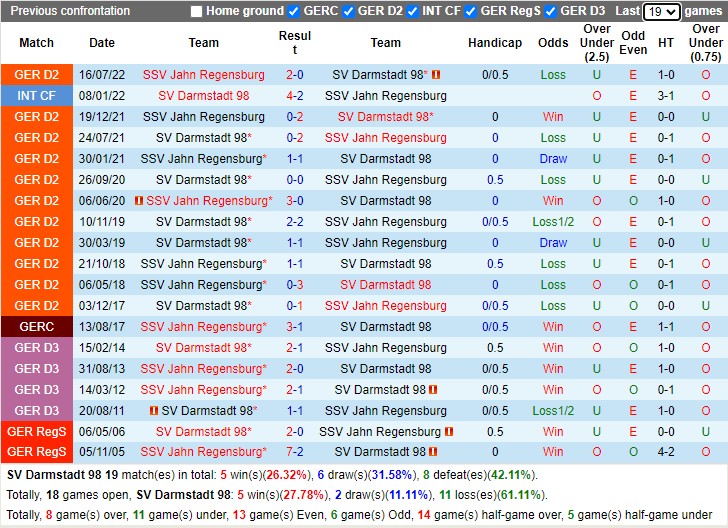Click the 4-2 result dated 08/01/22
The image size is (728, 528).
(295, 96)
